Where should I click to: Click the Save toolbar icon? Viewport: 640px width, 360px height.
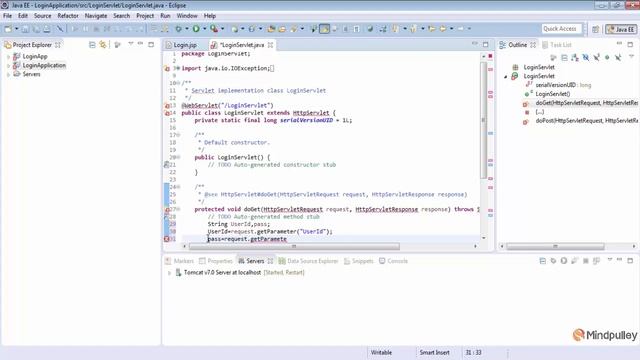click(x=25, y=29)
